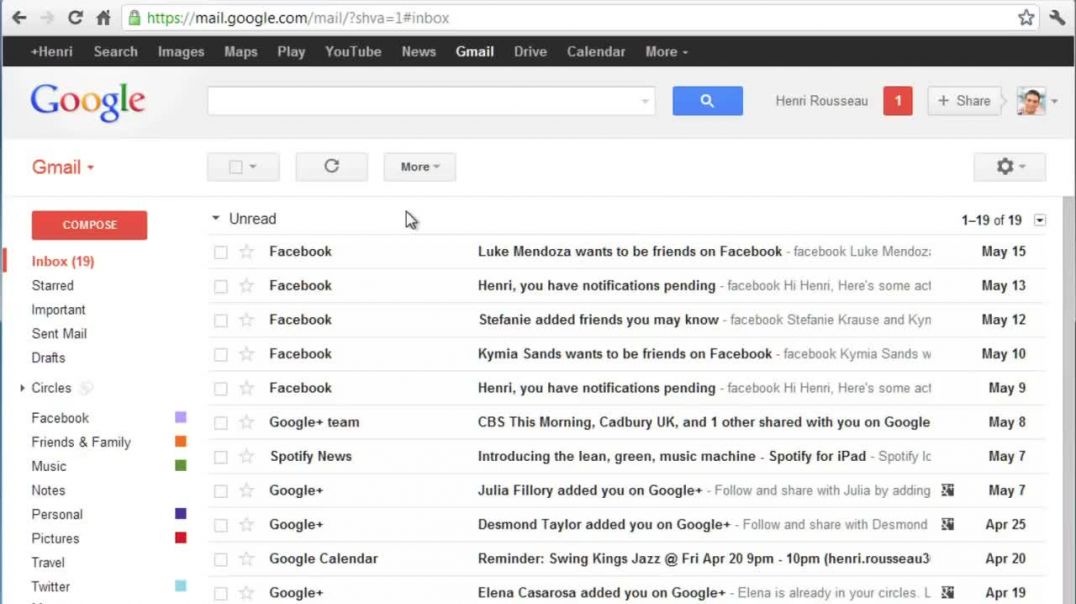Star the Google+ team email
The width and height of the screenshot is (1076, 604).
pyautogui.click(x=246, y=422)
